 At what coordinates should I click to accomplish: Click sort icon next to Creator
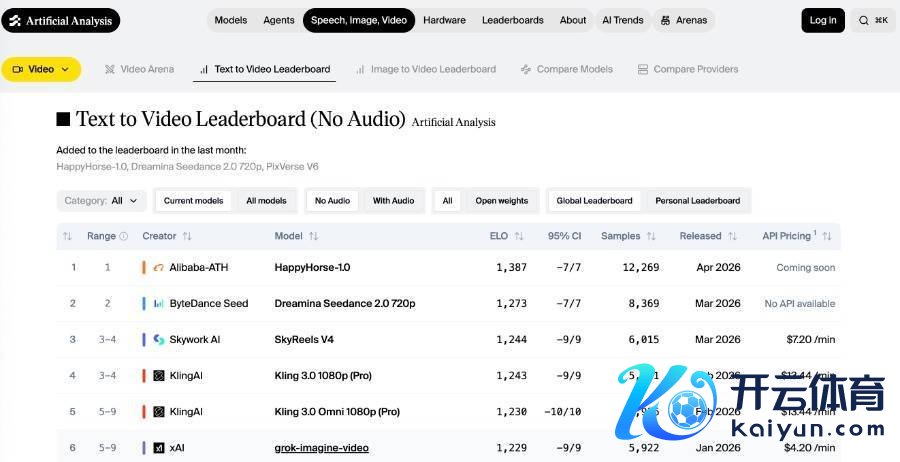187,237
